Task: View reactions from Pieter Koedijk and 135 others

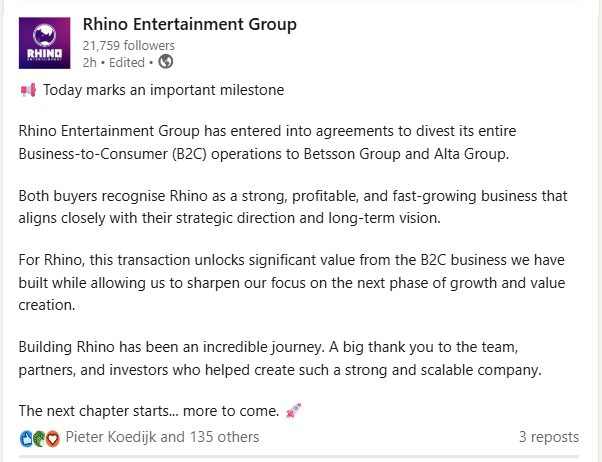Action: pyautogui.click(x=162, y=437)
